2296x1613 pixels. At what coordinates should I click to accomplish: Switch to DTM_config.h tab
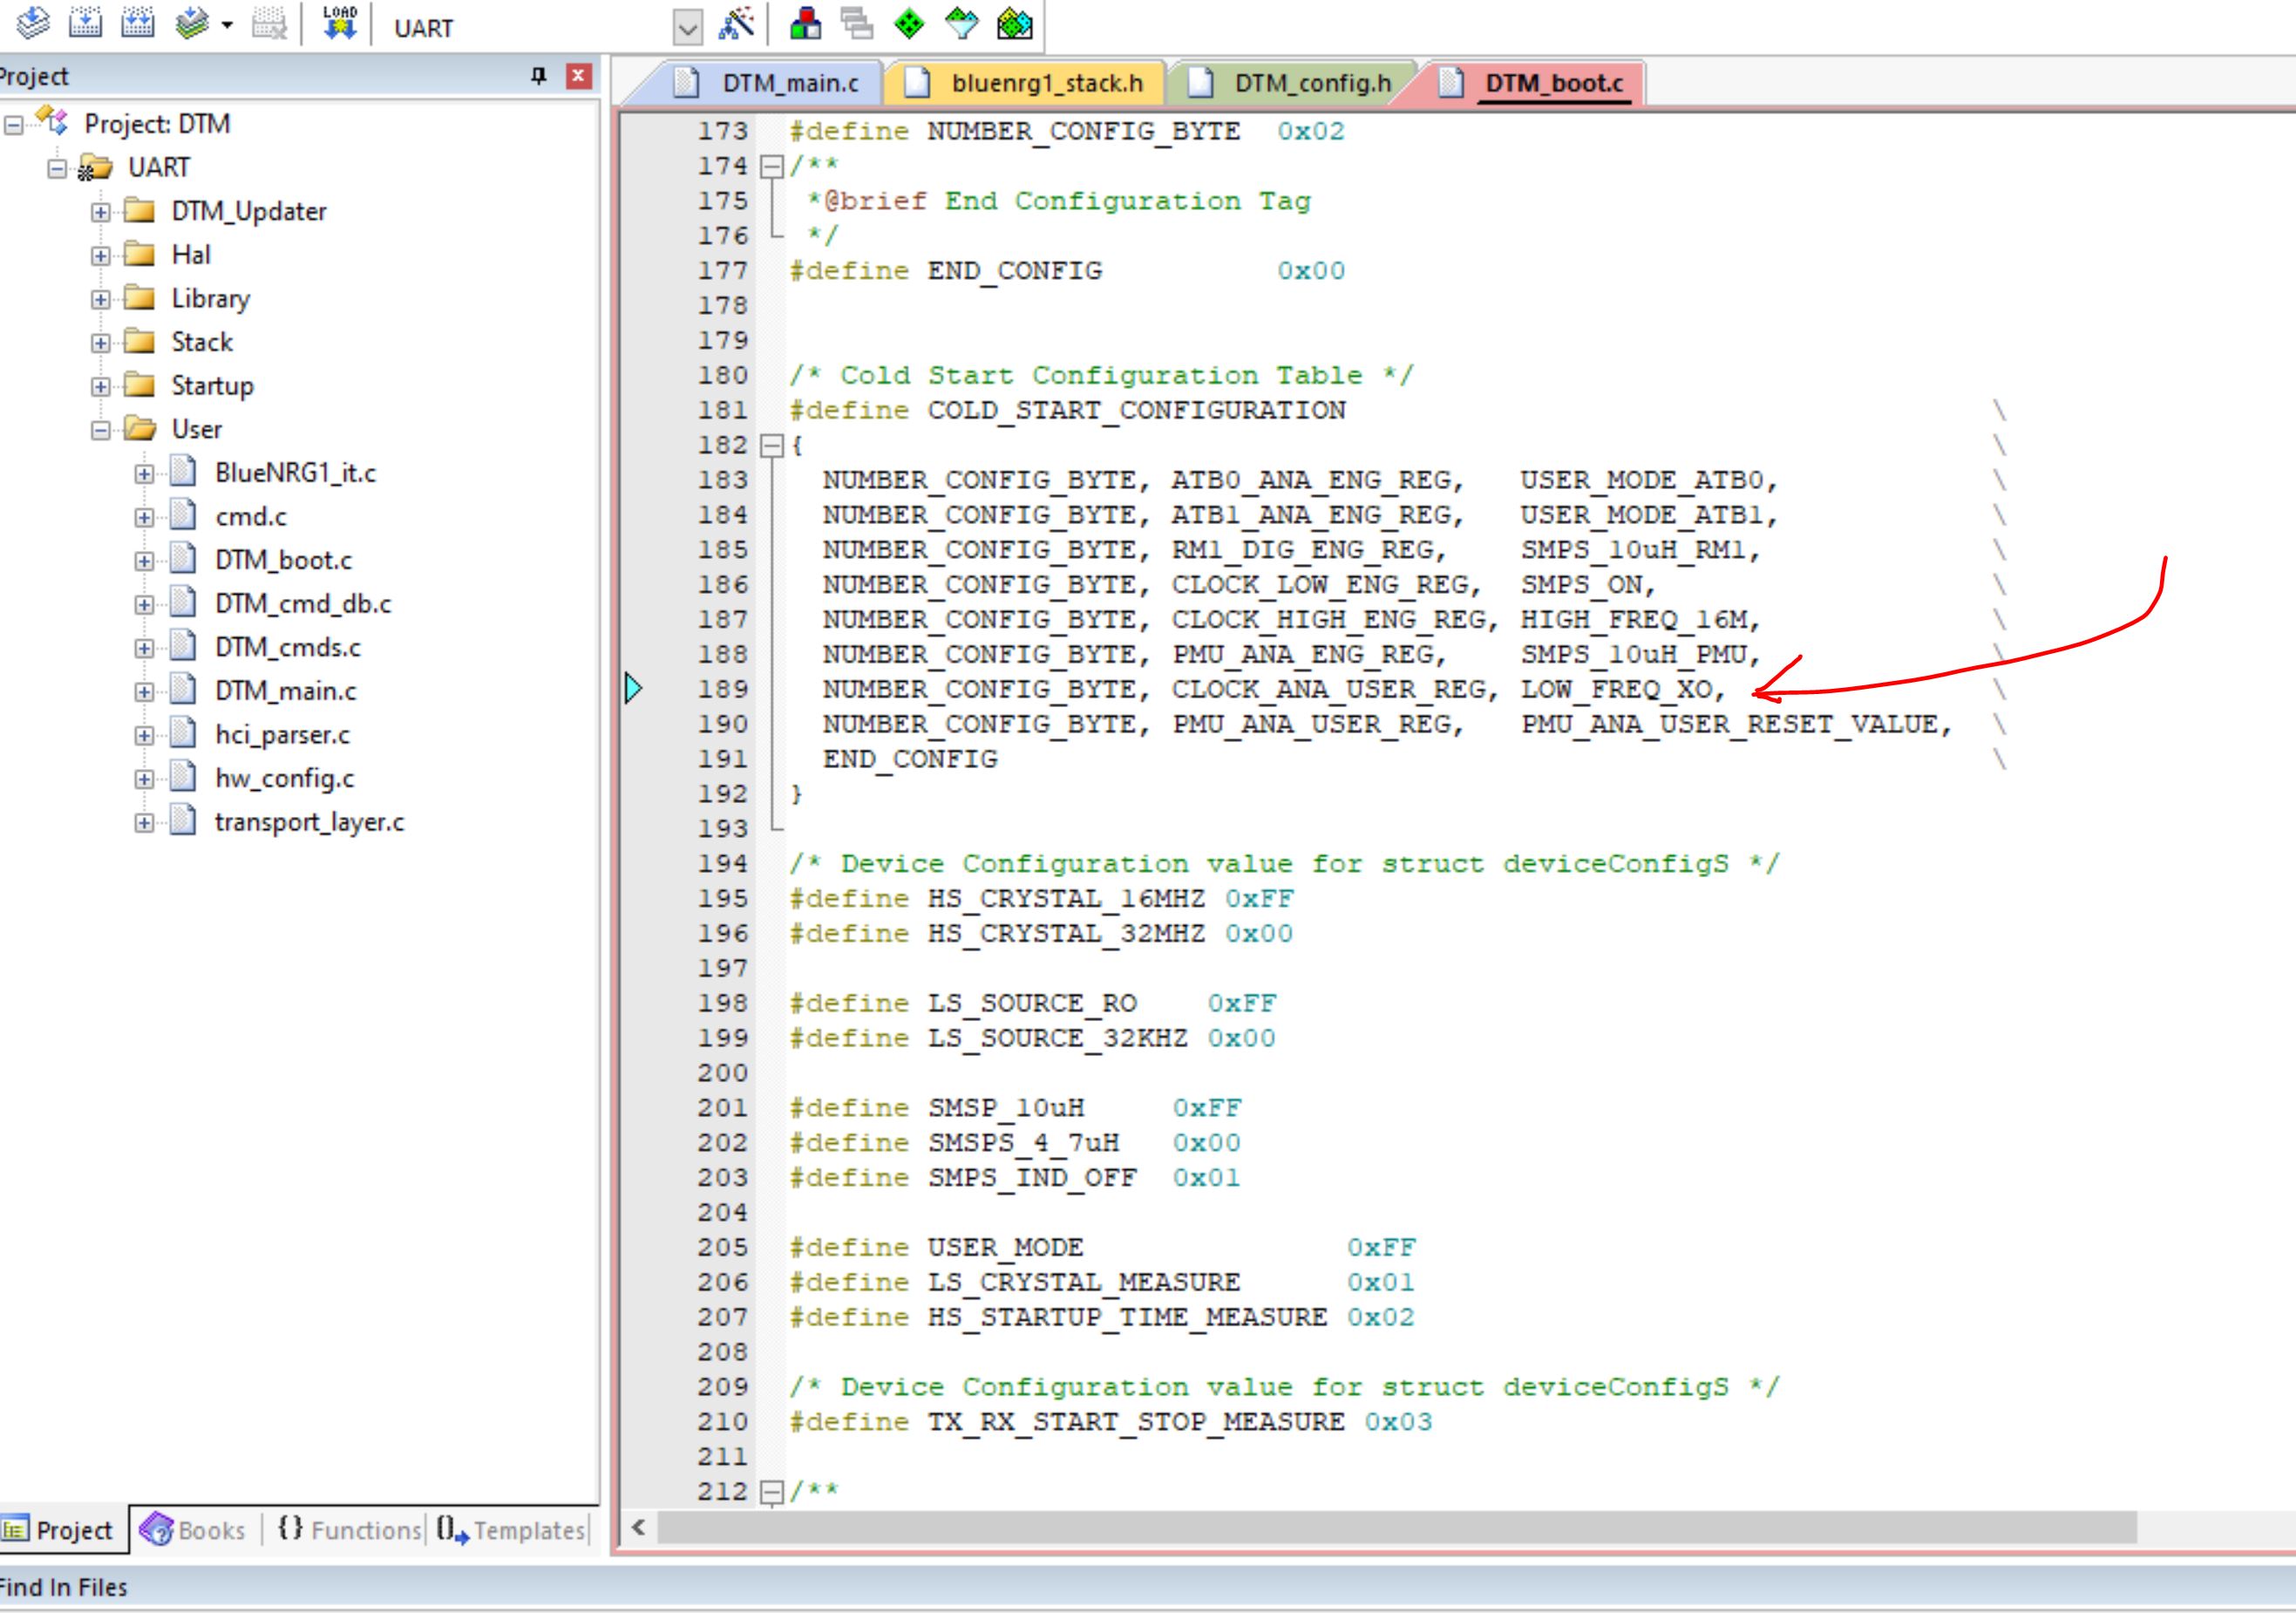click(x=1311, y=83)
